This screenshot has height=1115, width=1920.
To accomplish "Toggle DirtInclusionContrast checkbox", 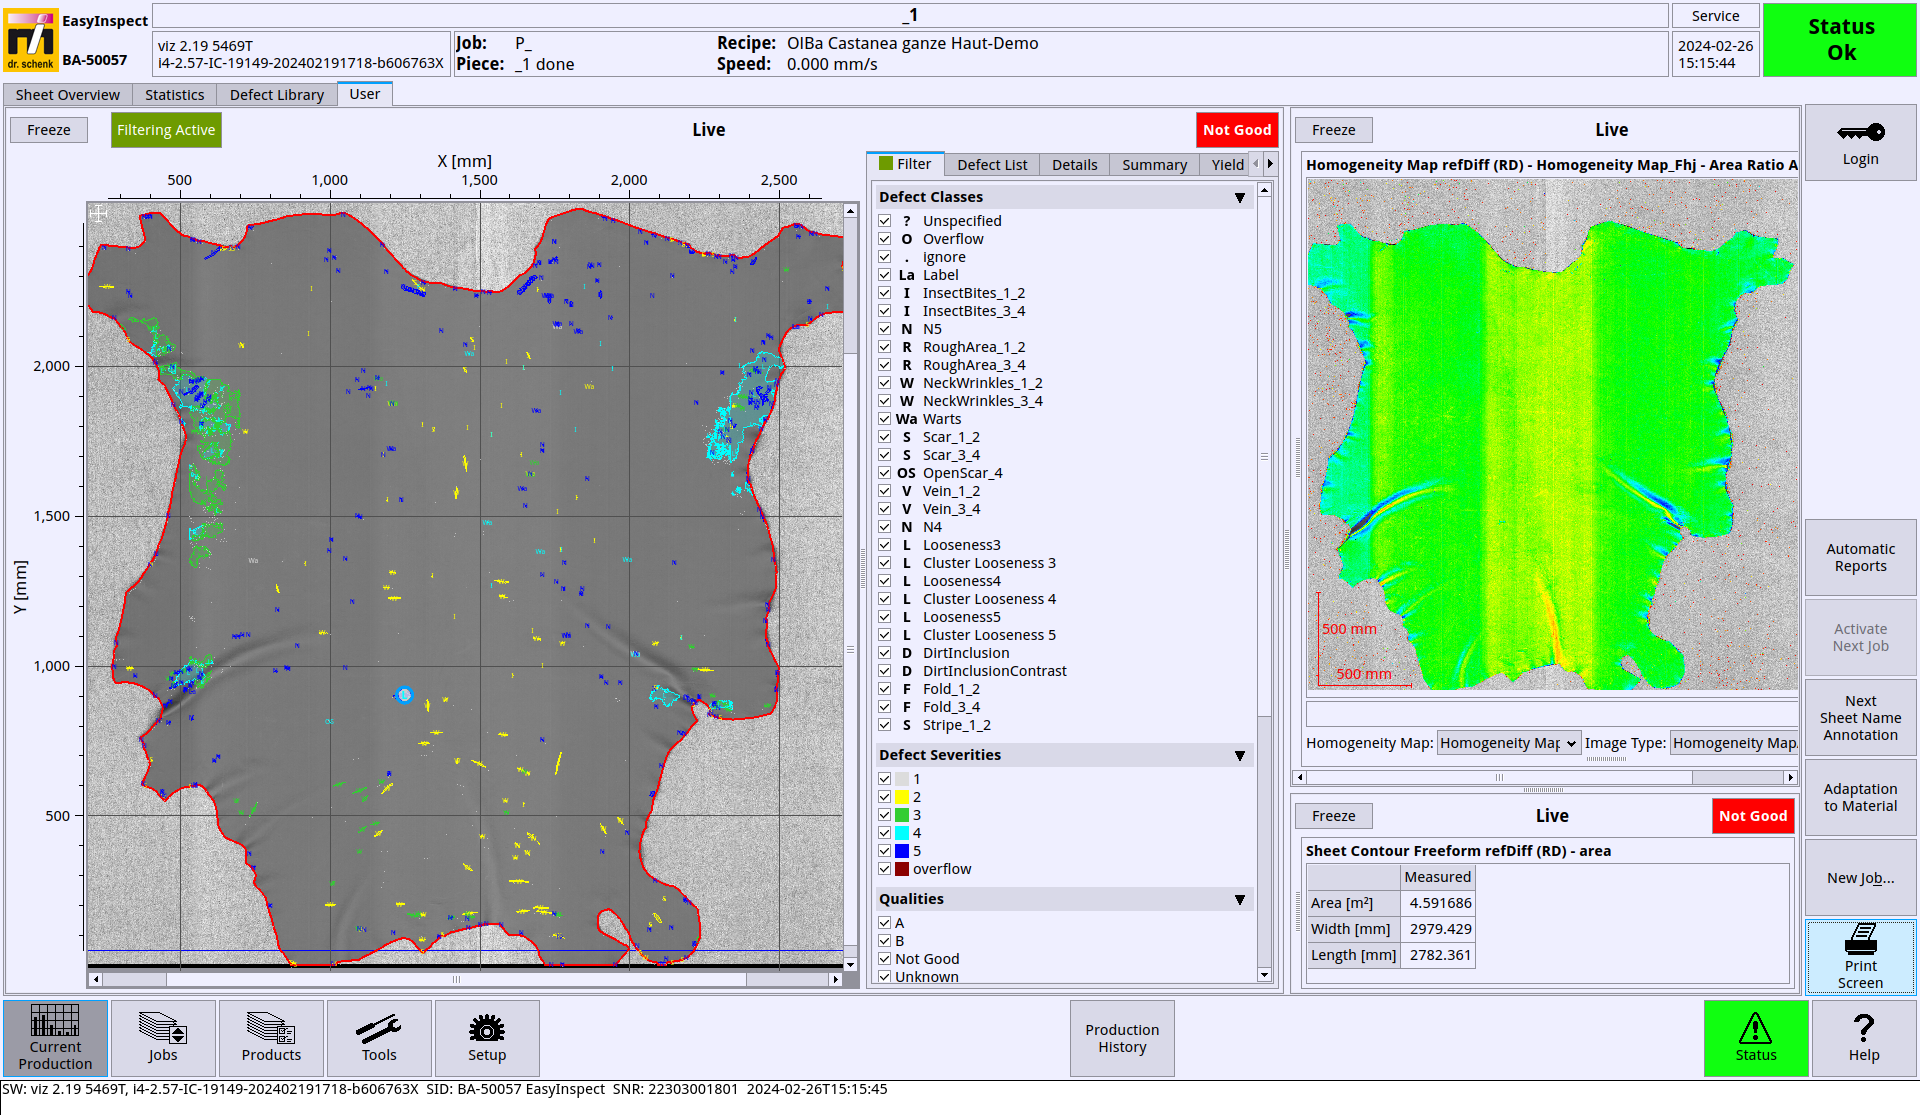I will coord(885,671).
